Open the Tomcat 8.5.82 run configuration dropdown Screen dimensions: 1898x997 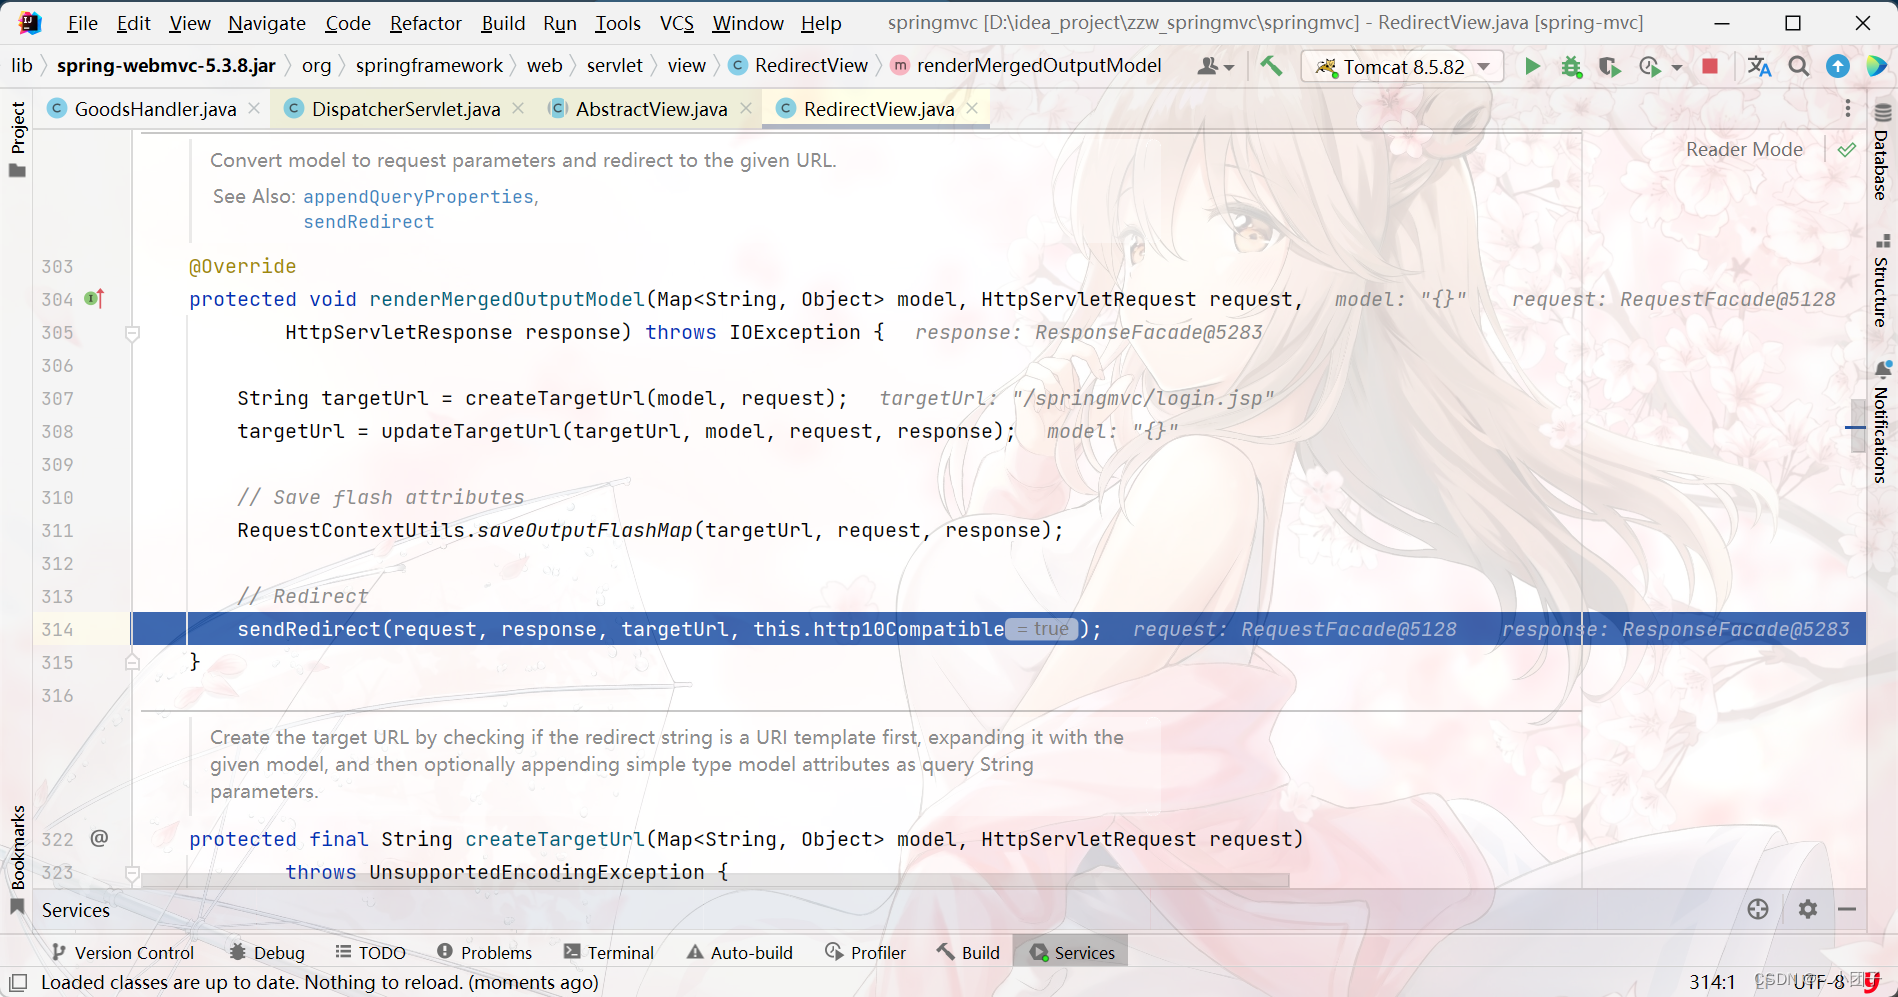coord(1402,66)
